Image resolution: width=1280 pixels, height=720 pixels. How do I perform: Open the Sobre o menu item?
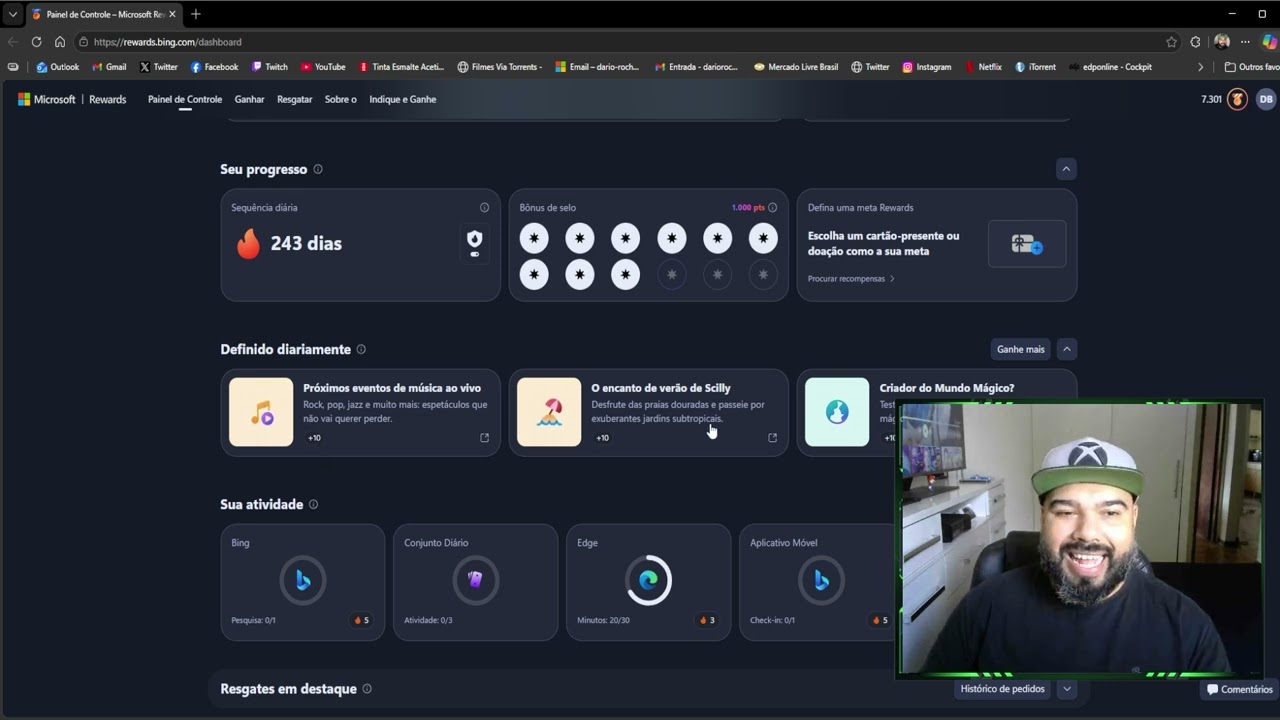pyautogui.click(x=340, y=99)
